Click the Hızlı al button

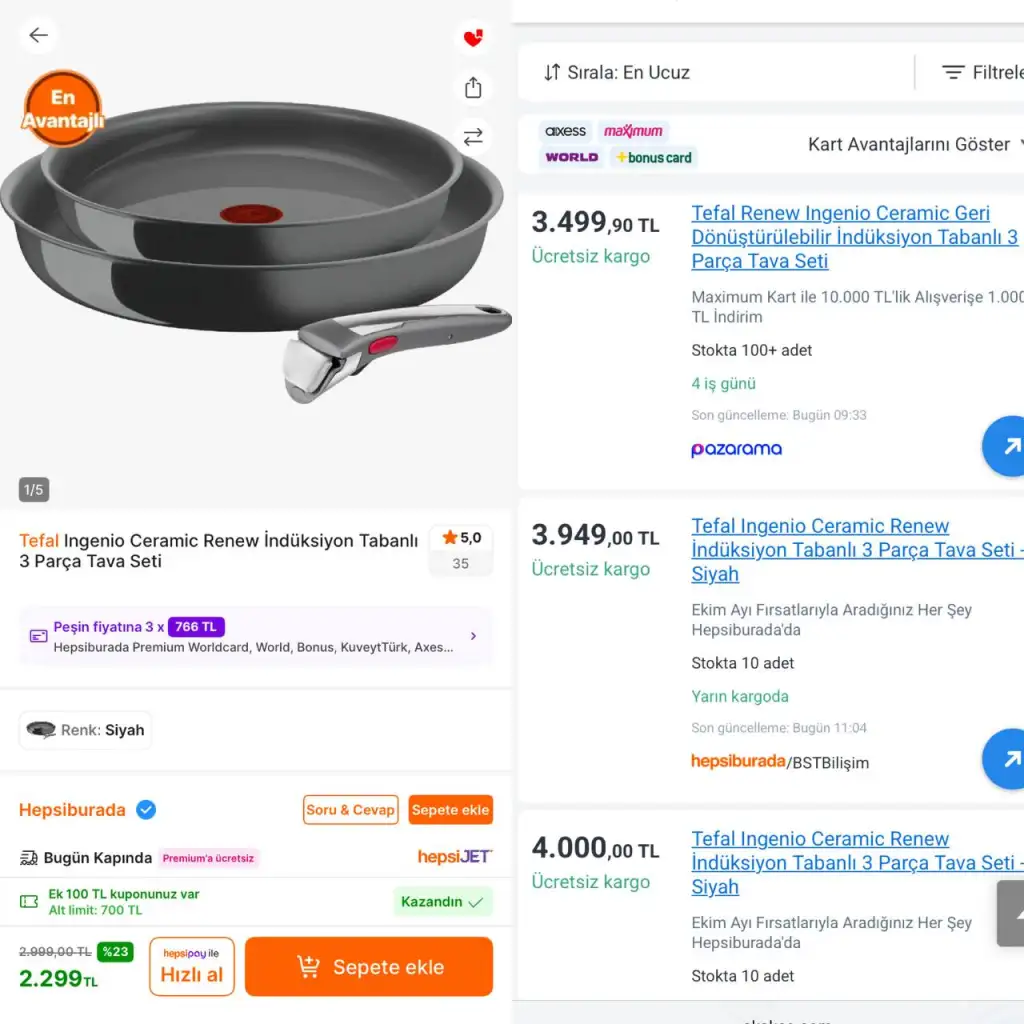(192, 967)
